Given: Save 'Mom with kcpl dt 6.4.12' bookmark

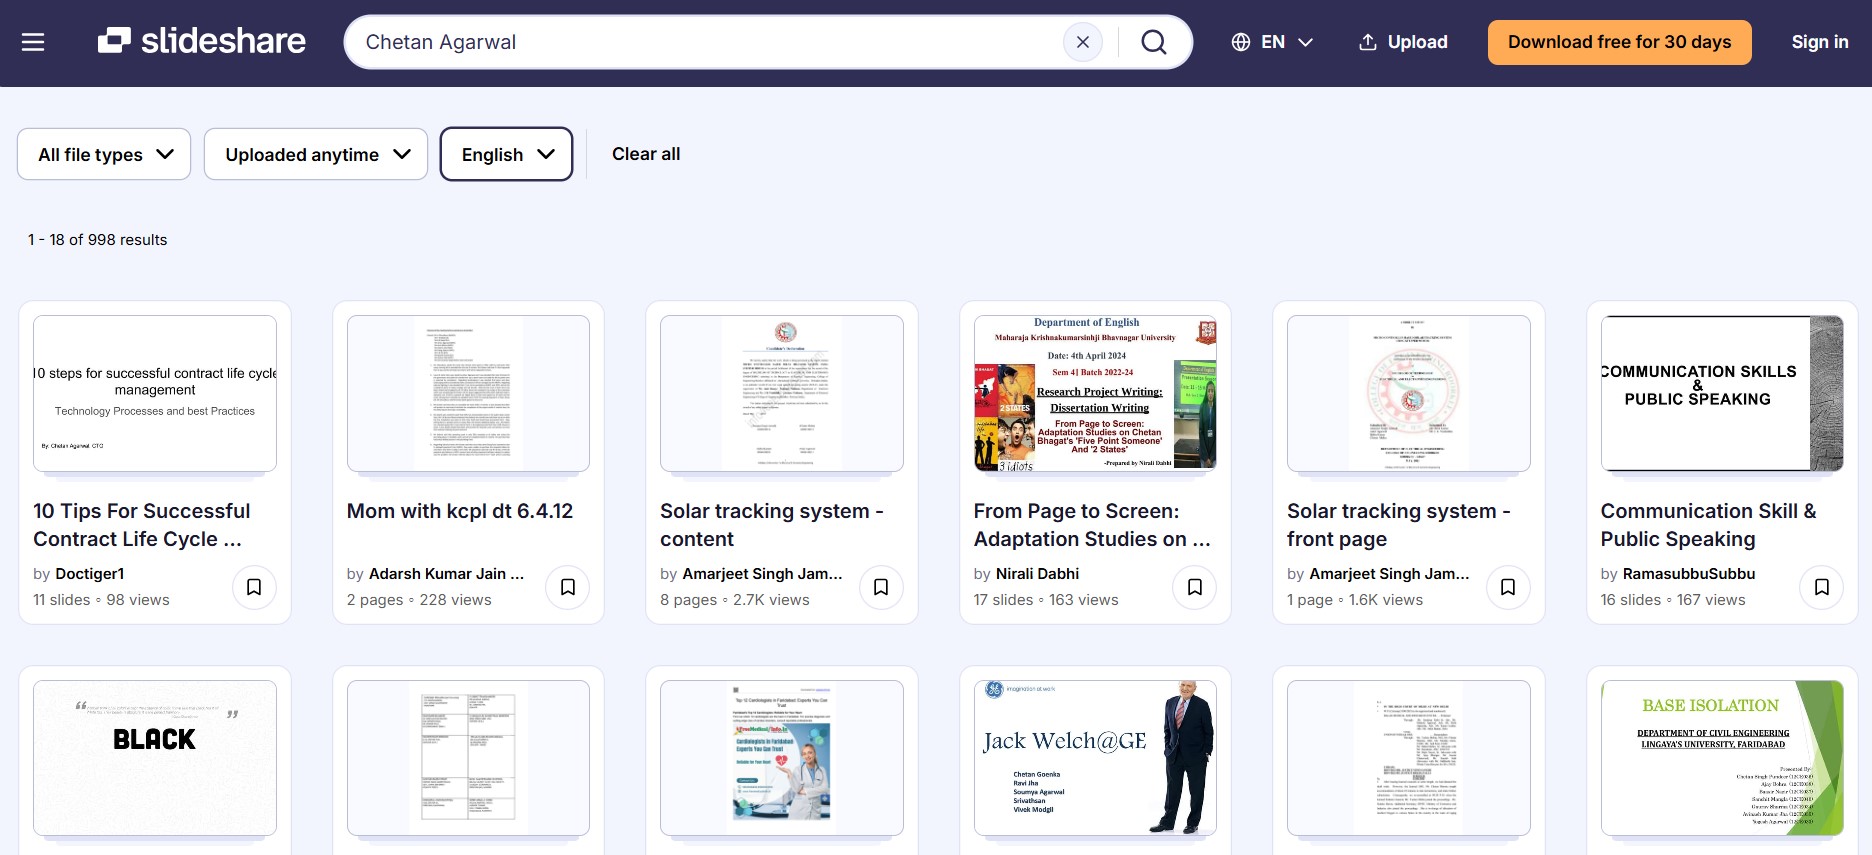Looking at the screenshot, I should tap(567, 587).
